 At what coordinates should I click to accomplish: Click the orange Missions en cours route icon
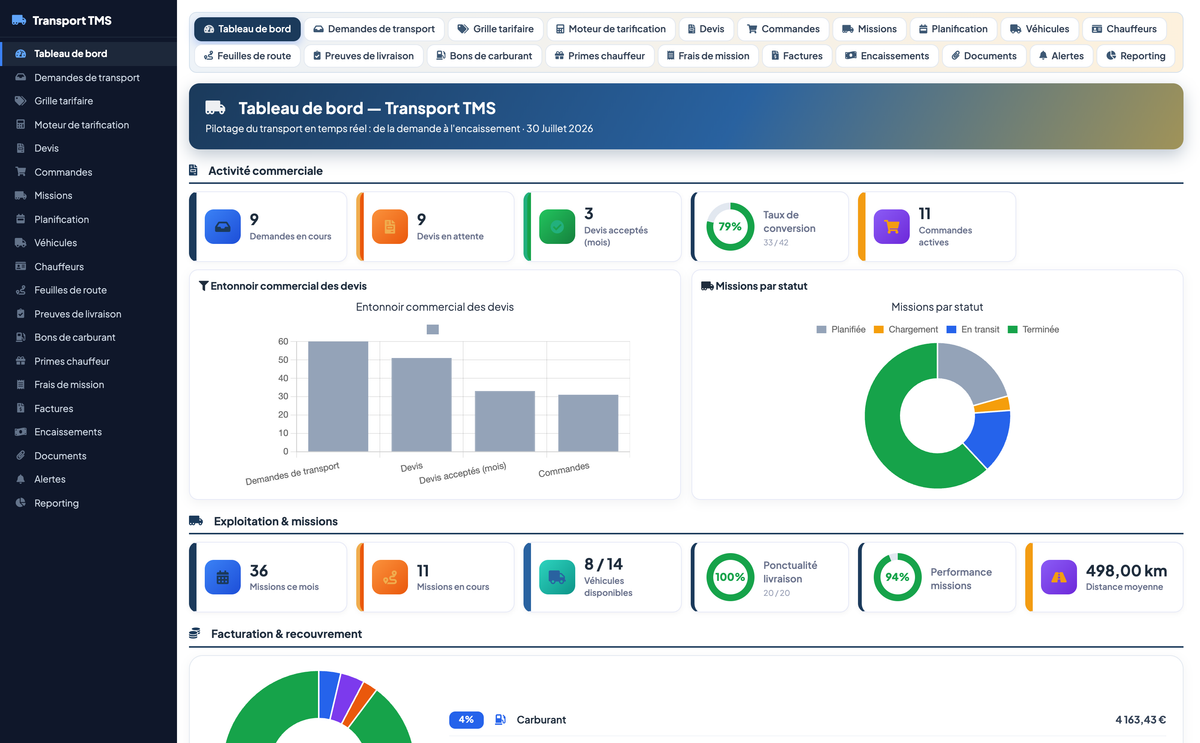click(x=390, y=577)
